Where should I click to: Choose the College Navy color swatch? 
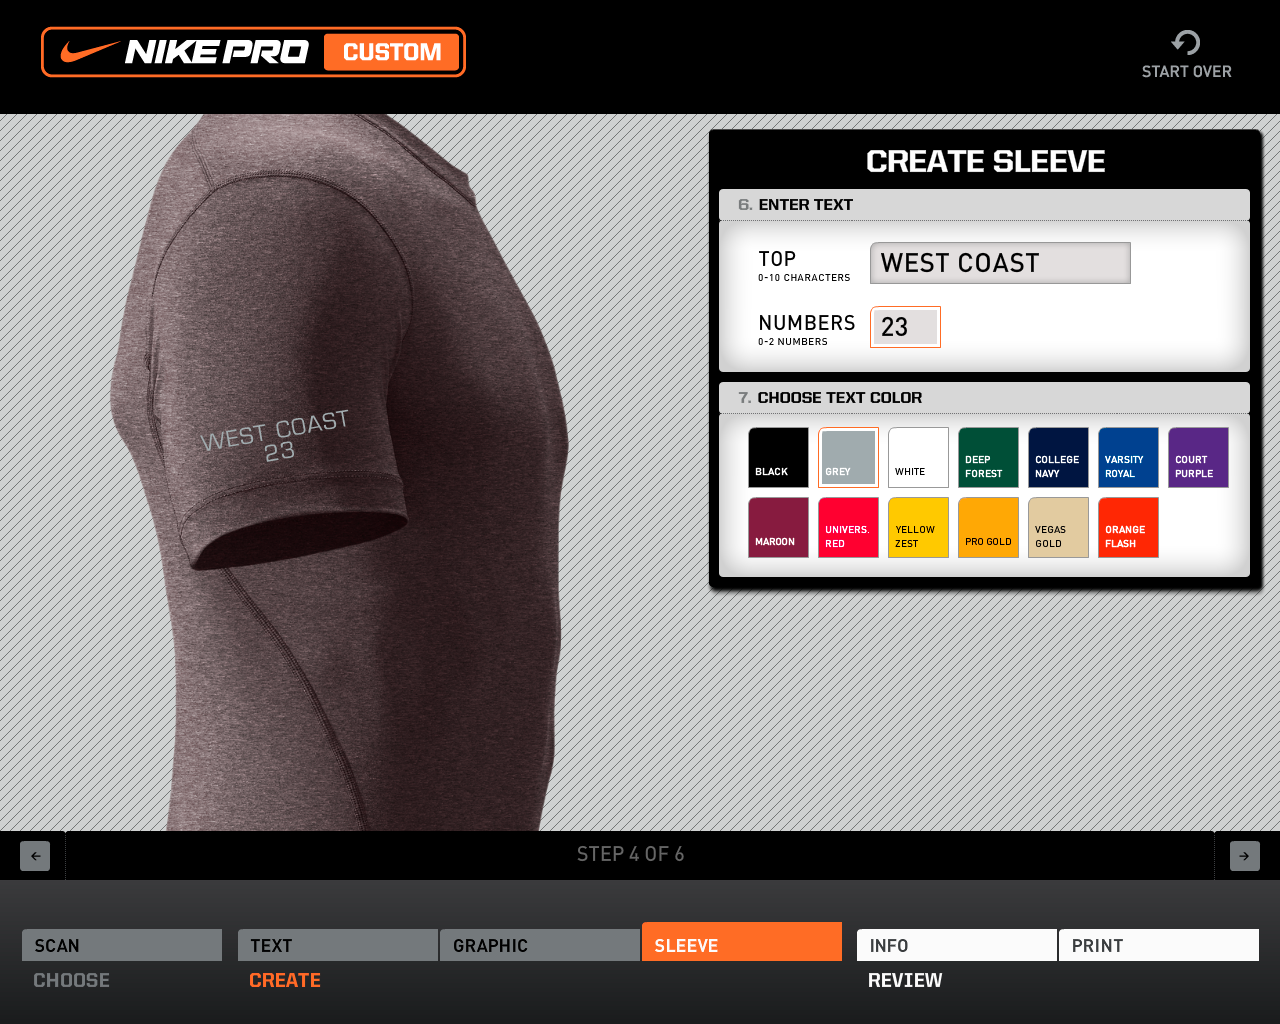(x=1058, y=457)
